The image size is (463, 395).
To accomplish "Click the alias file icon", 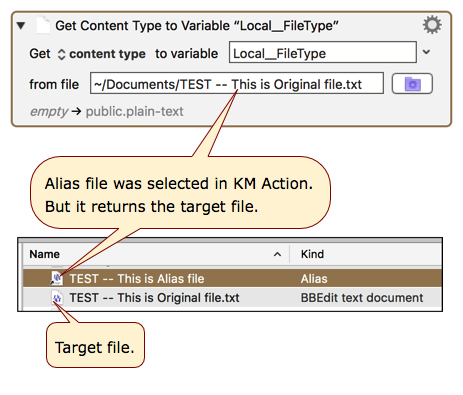I will [57, 278].
